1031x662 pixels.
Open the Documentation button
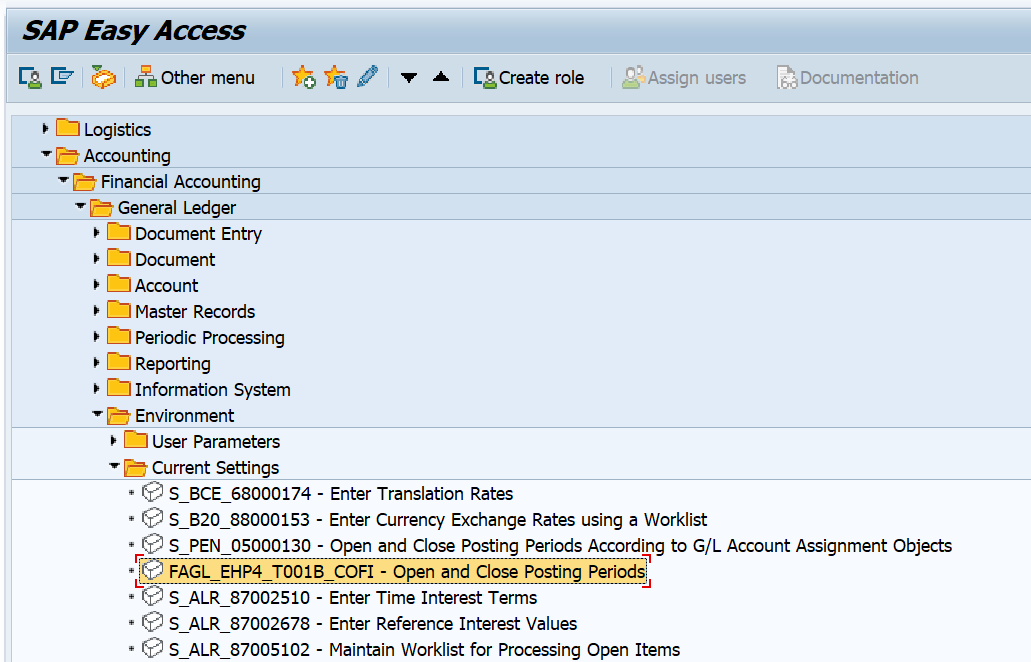[848, 78]
